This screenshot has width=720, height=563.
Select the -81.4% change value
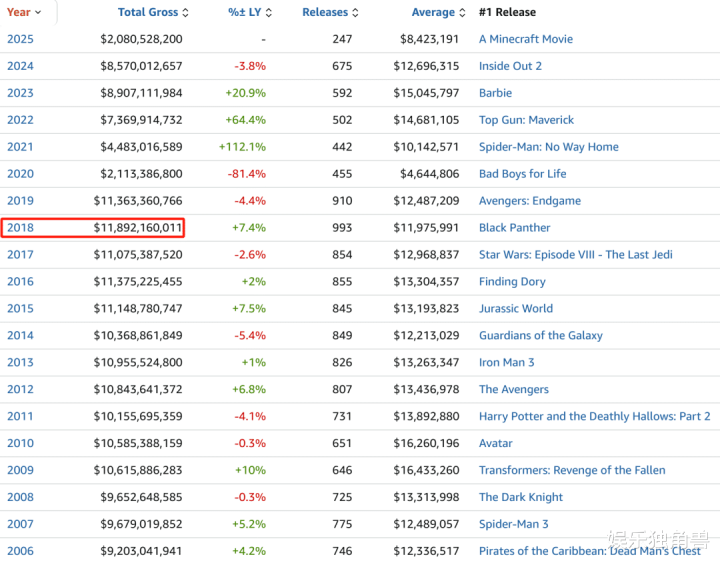[247, 174]
